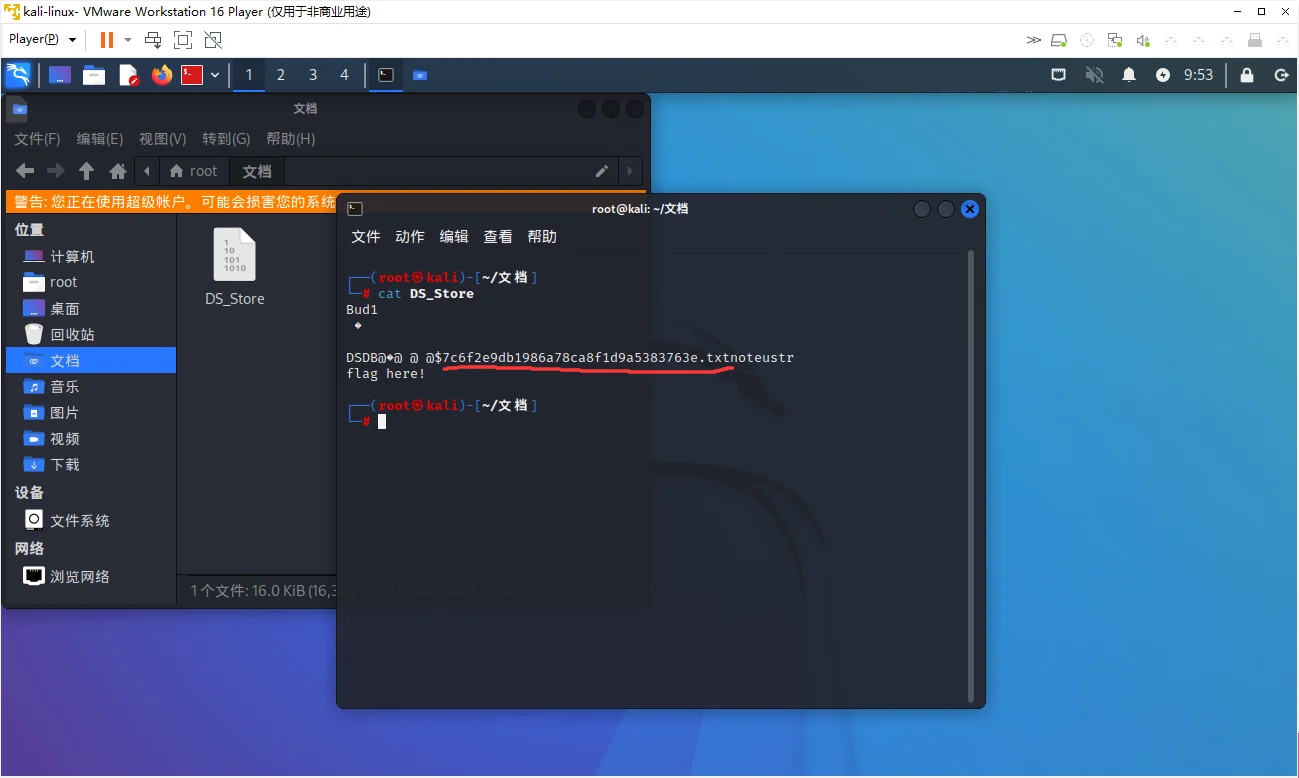Click the notification bell icon
1299x778 pixels.
1129,75
